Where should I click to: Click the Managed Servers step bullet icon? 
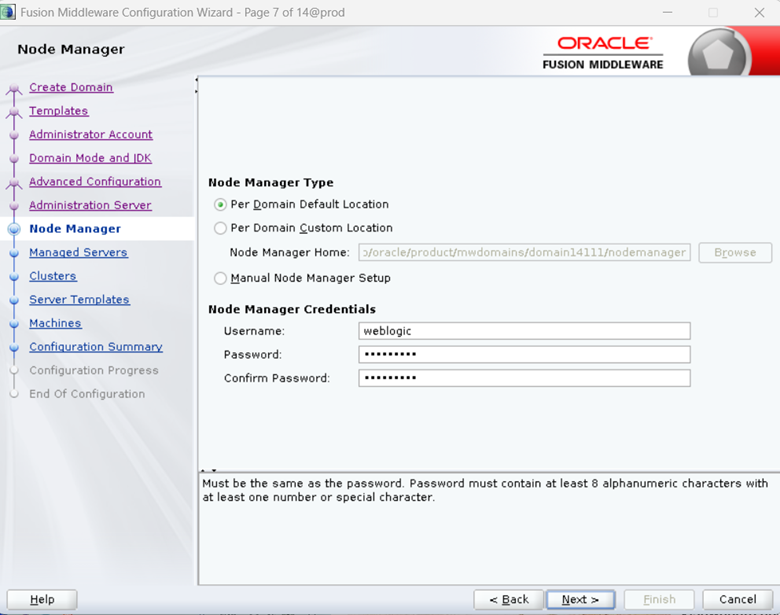(x=14, y=253)
